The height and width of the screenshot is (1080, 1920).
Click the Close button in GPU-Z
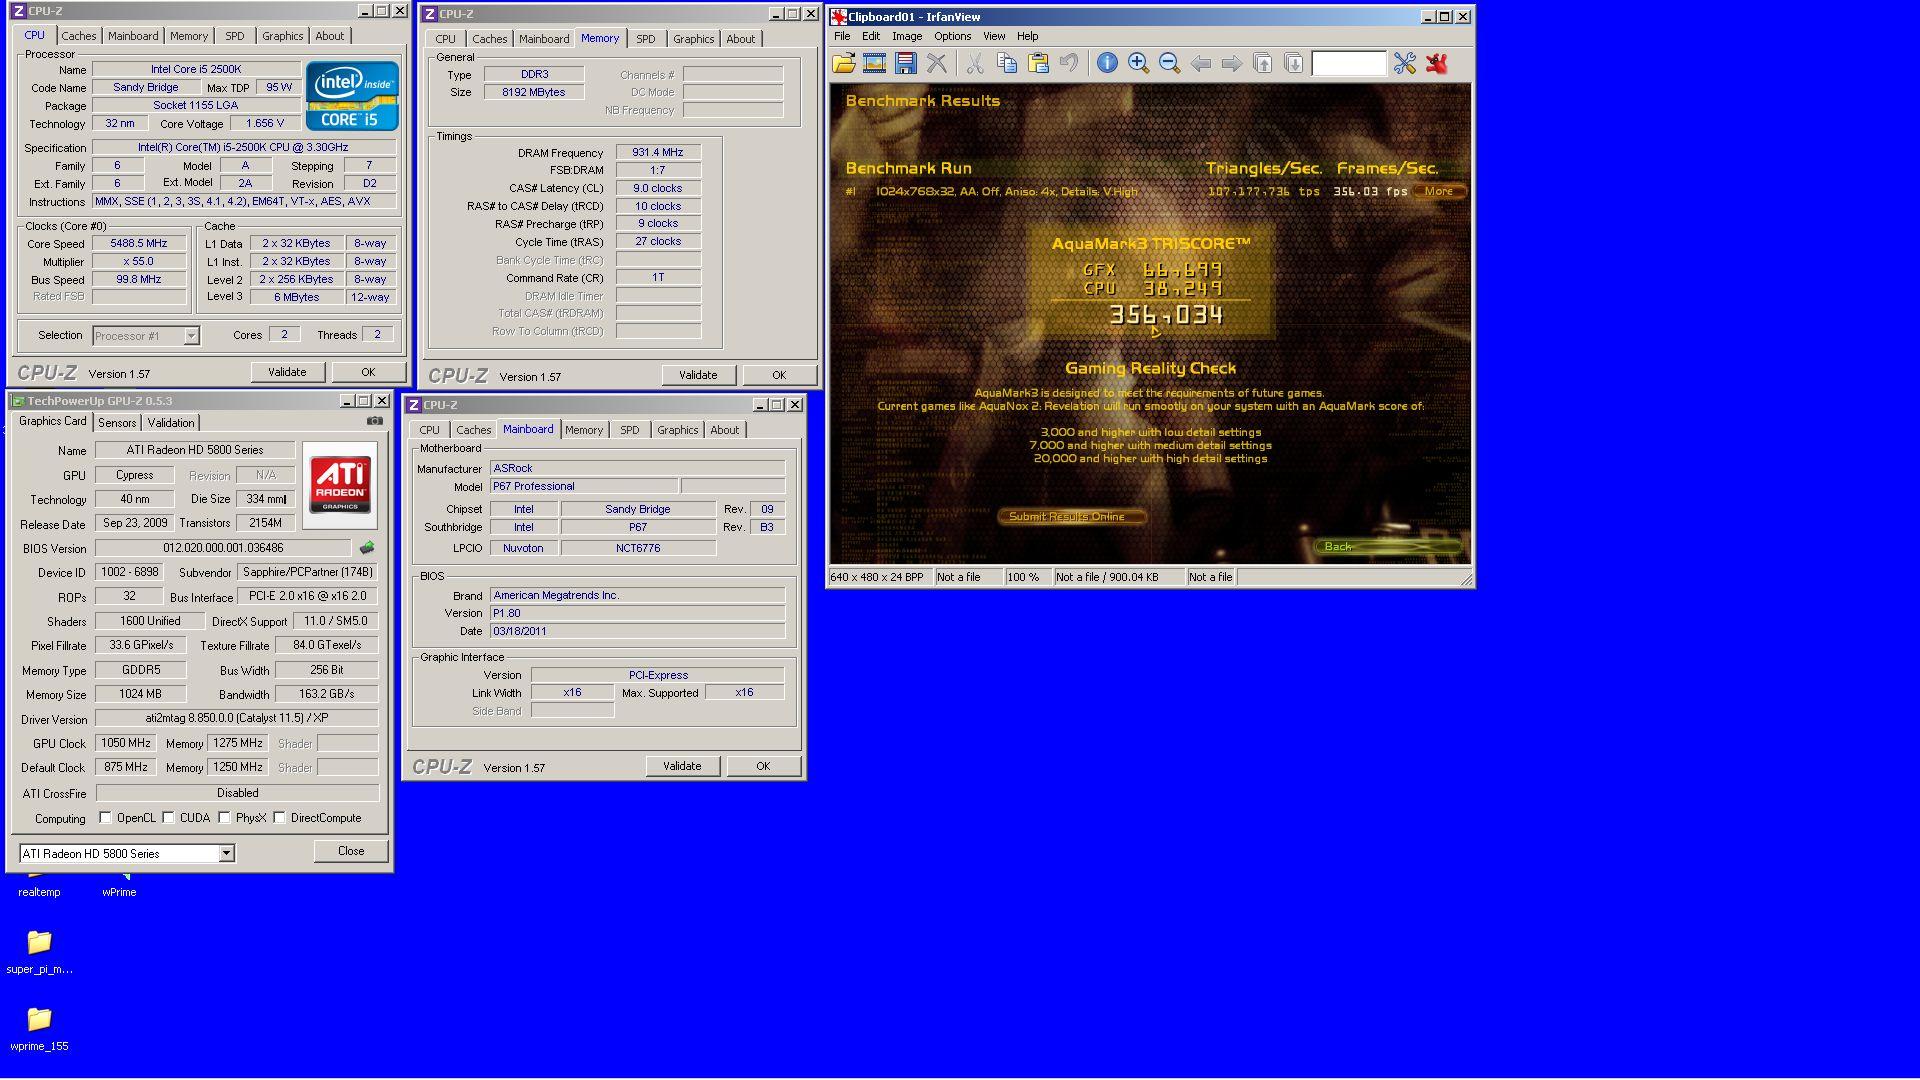click(x=351, y=851)
